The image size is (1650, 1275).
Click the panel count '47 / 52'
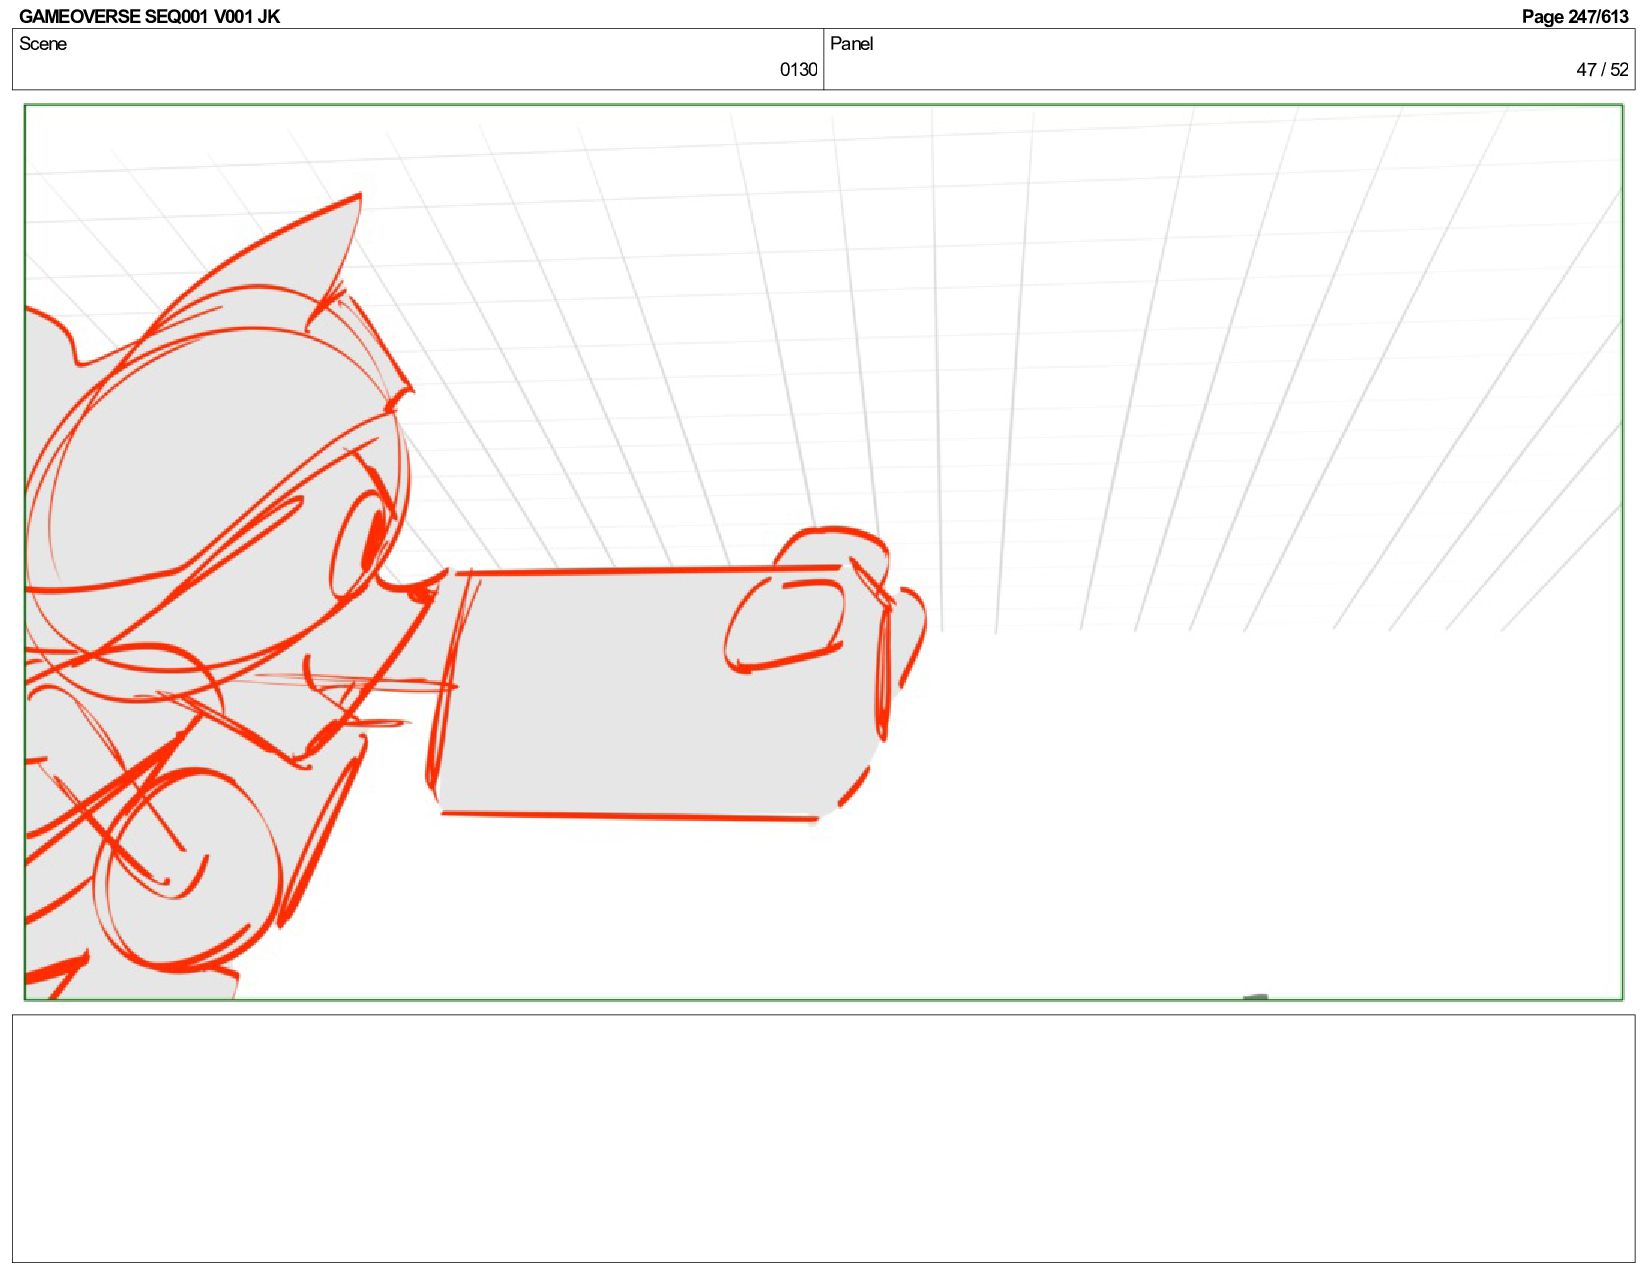(x=1602, y=69)
